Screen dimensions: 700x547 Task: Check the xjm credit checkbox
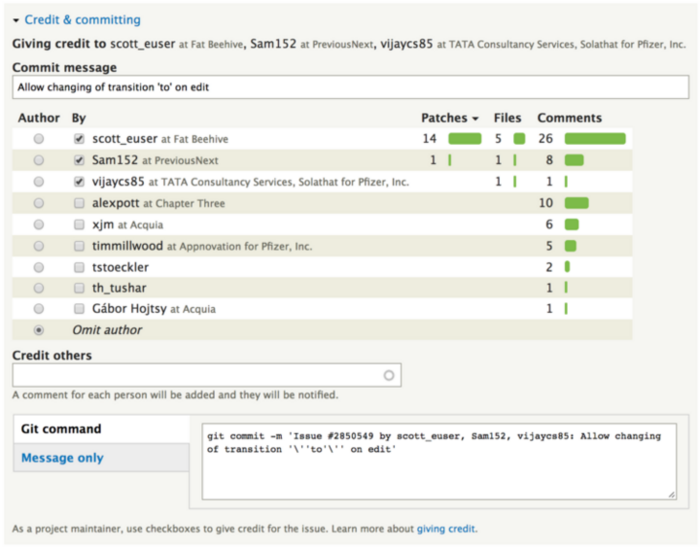[79, 225]
